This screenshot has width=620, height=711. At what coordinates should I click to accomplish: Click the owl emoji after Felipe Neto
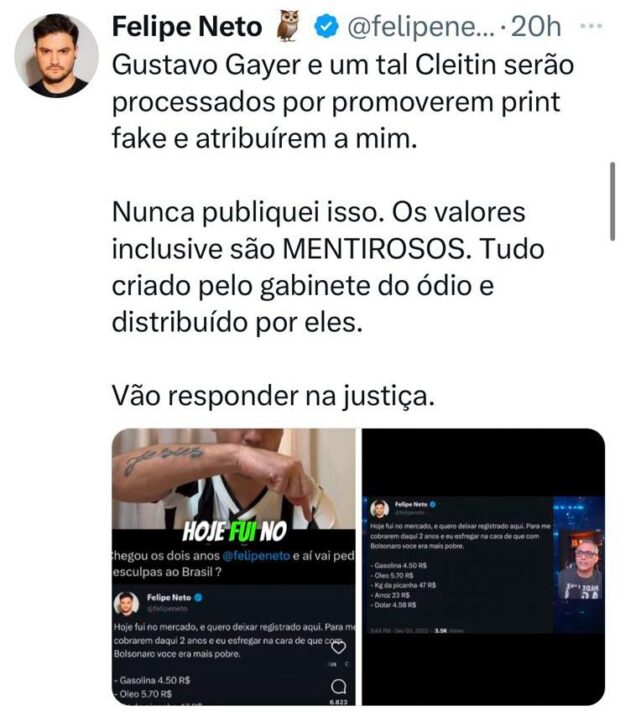(288, 26)
